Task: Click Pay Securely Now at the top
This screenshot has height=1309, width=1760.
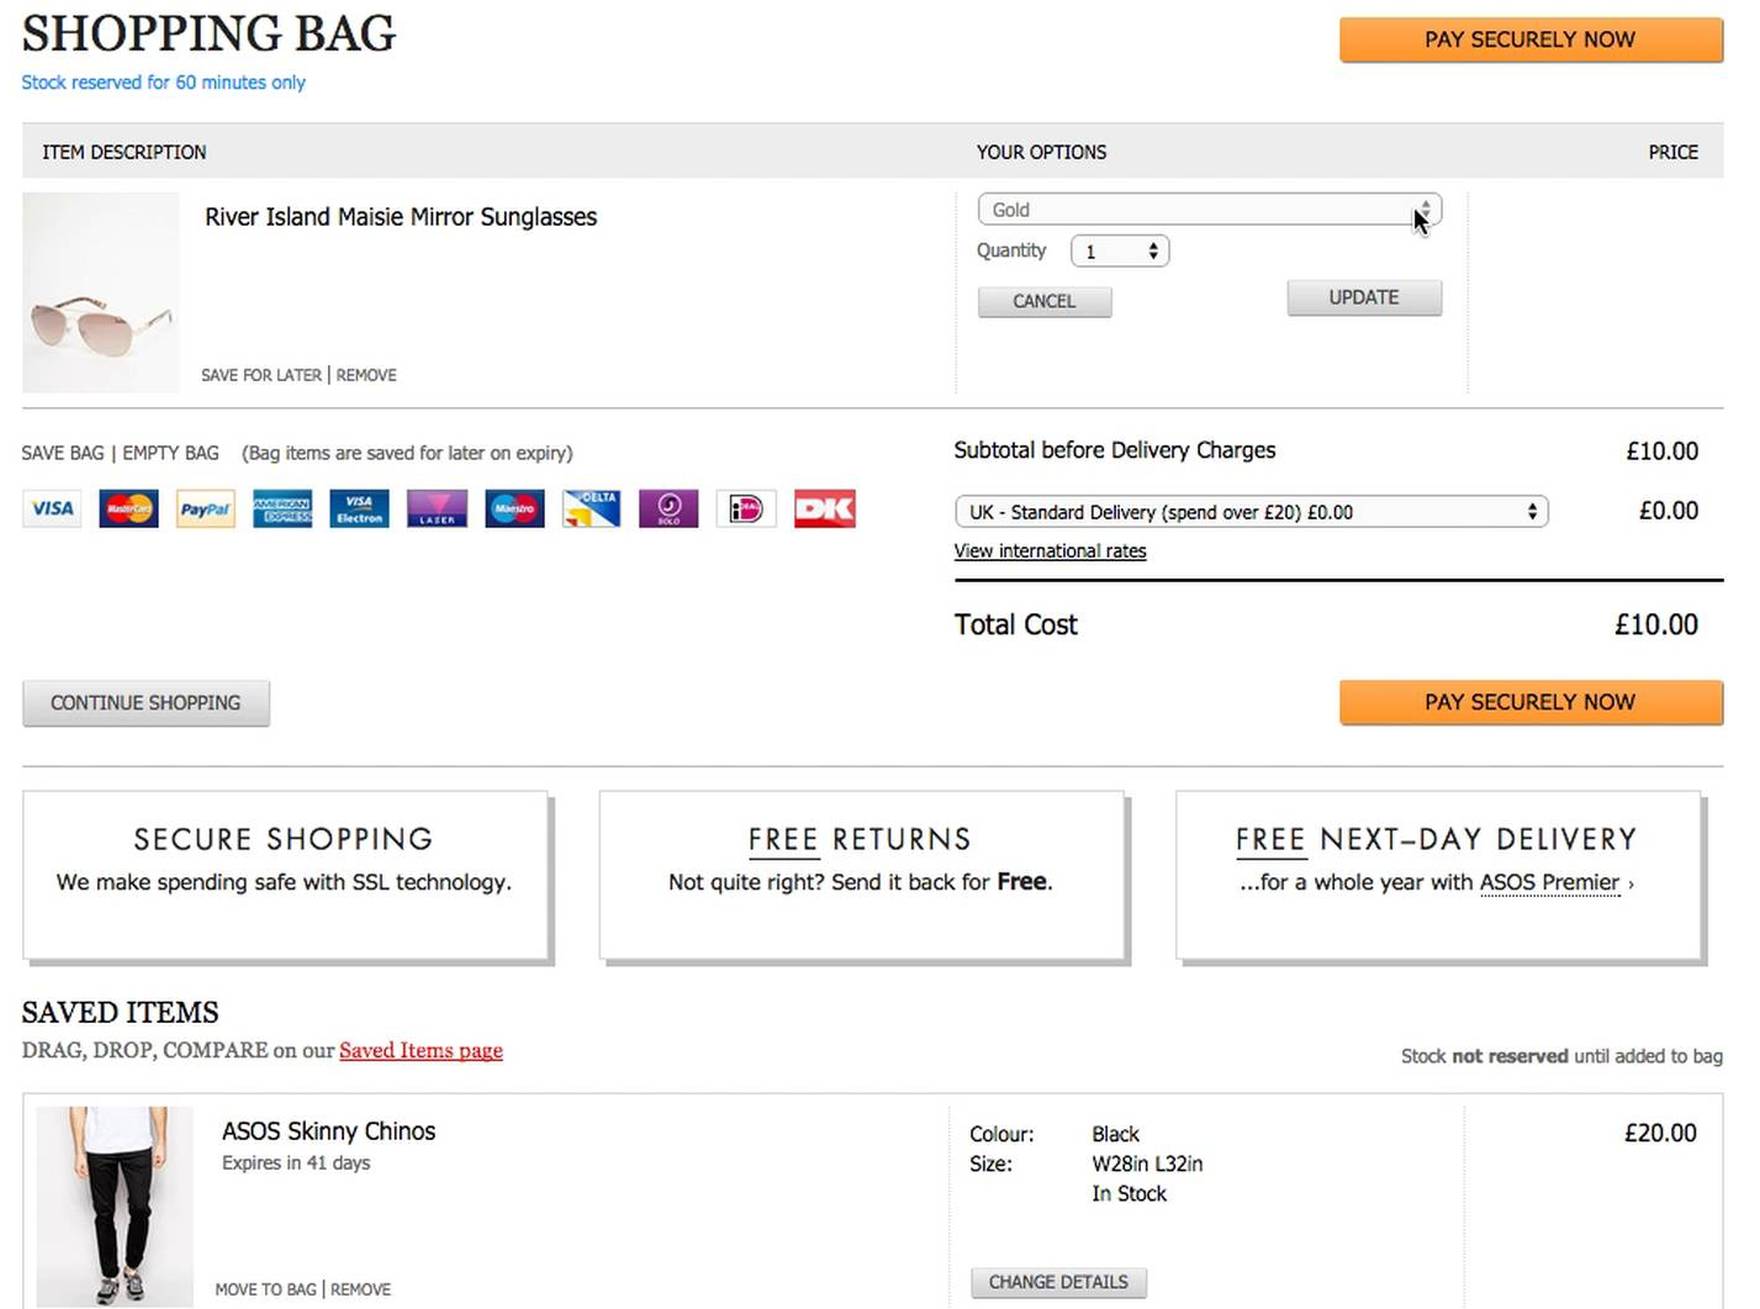Action: [1530, 40]
